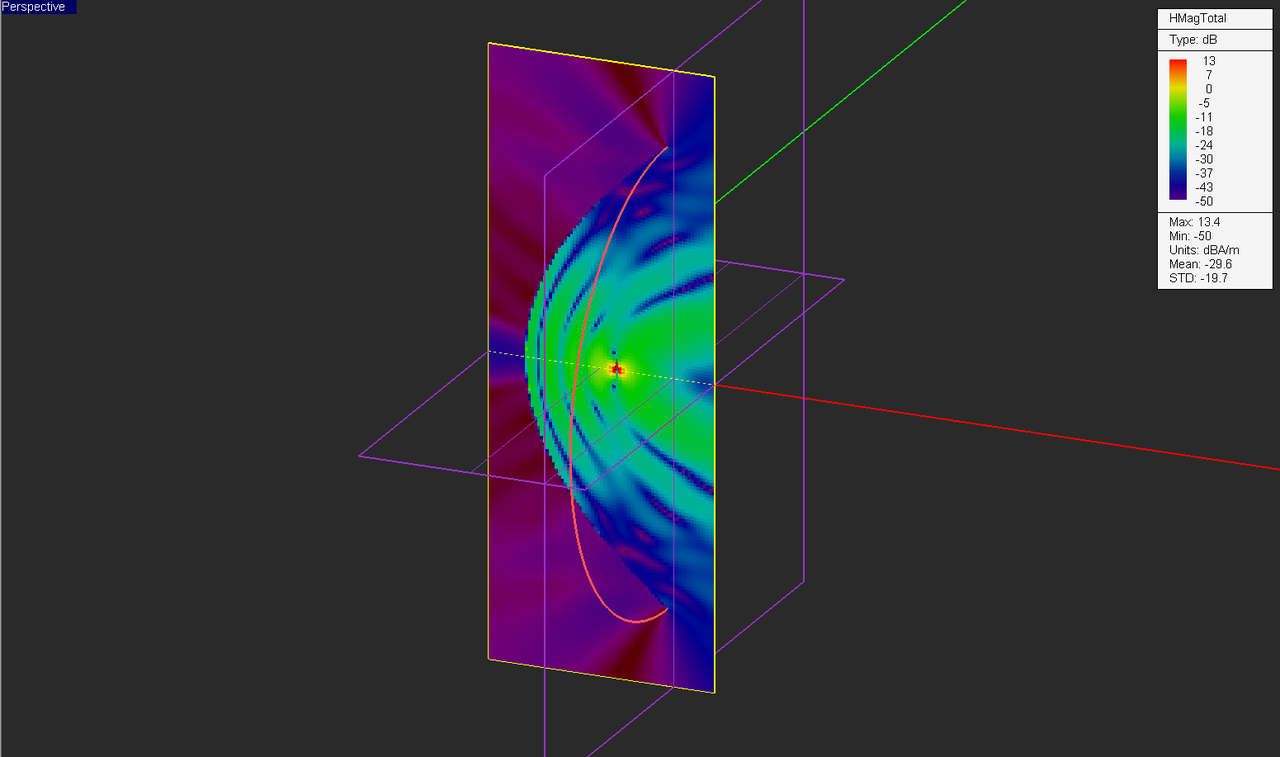Click the Max: 13.4 statistic entry
1280x757 pixels.
(x=1194, y=222)
